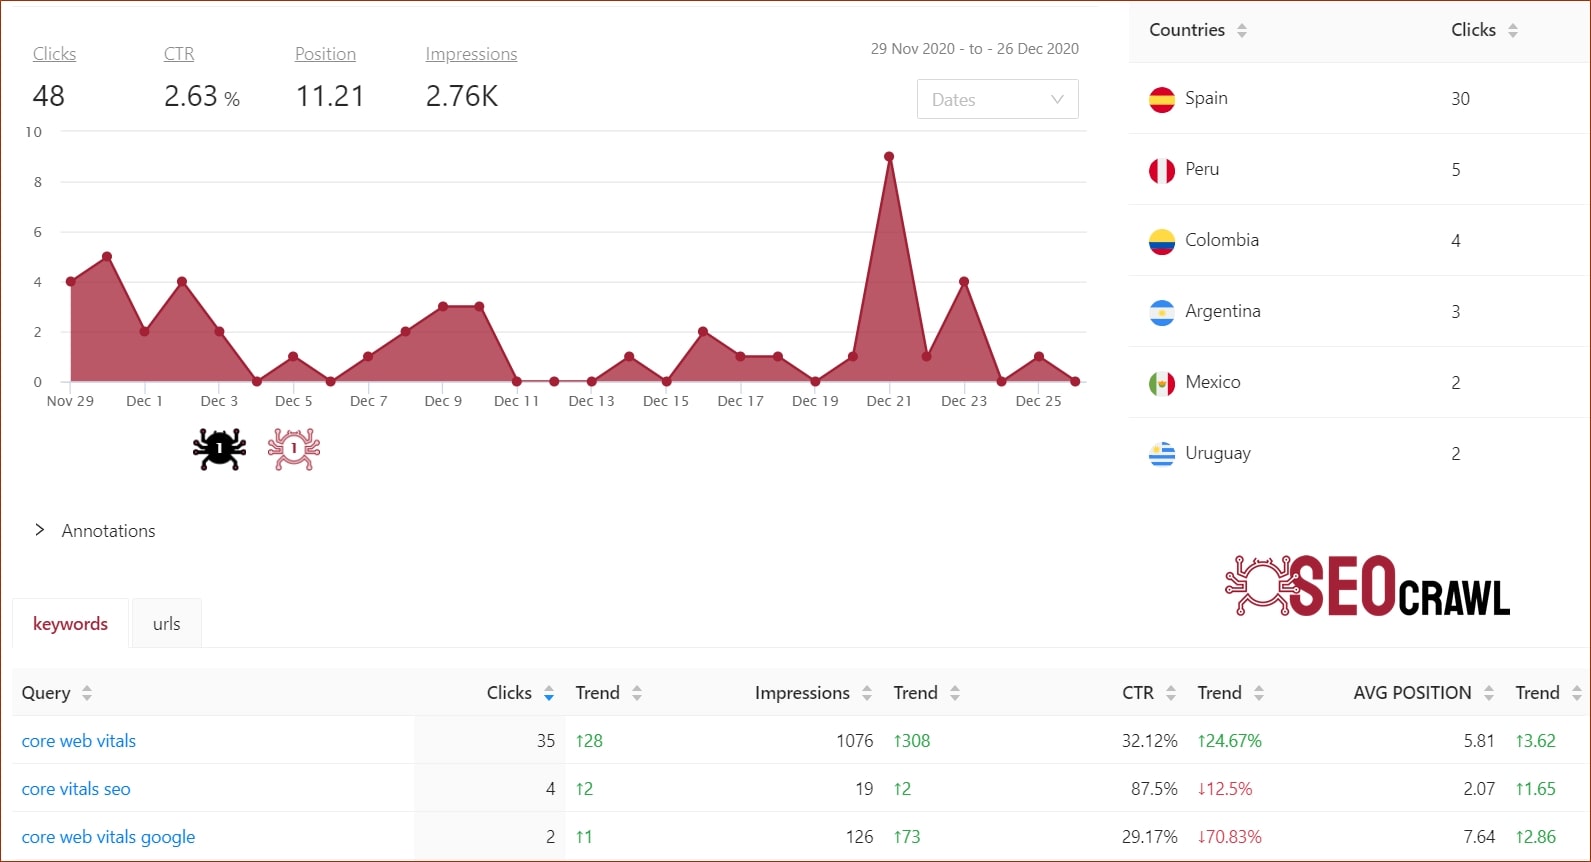
Task: Open the 'core web vitals google' query link
Action: [108, 837]
